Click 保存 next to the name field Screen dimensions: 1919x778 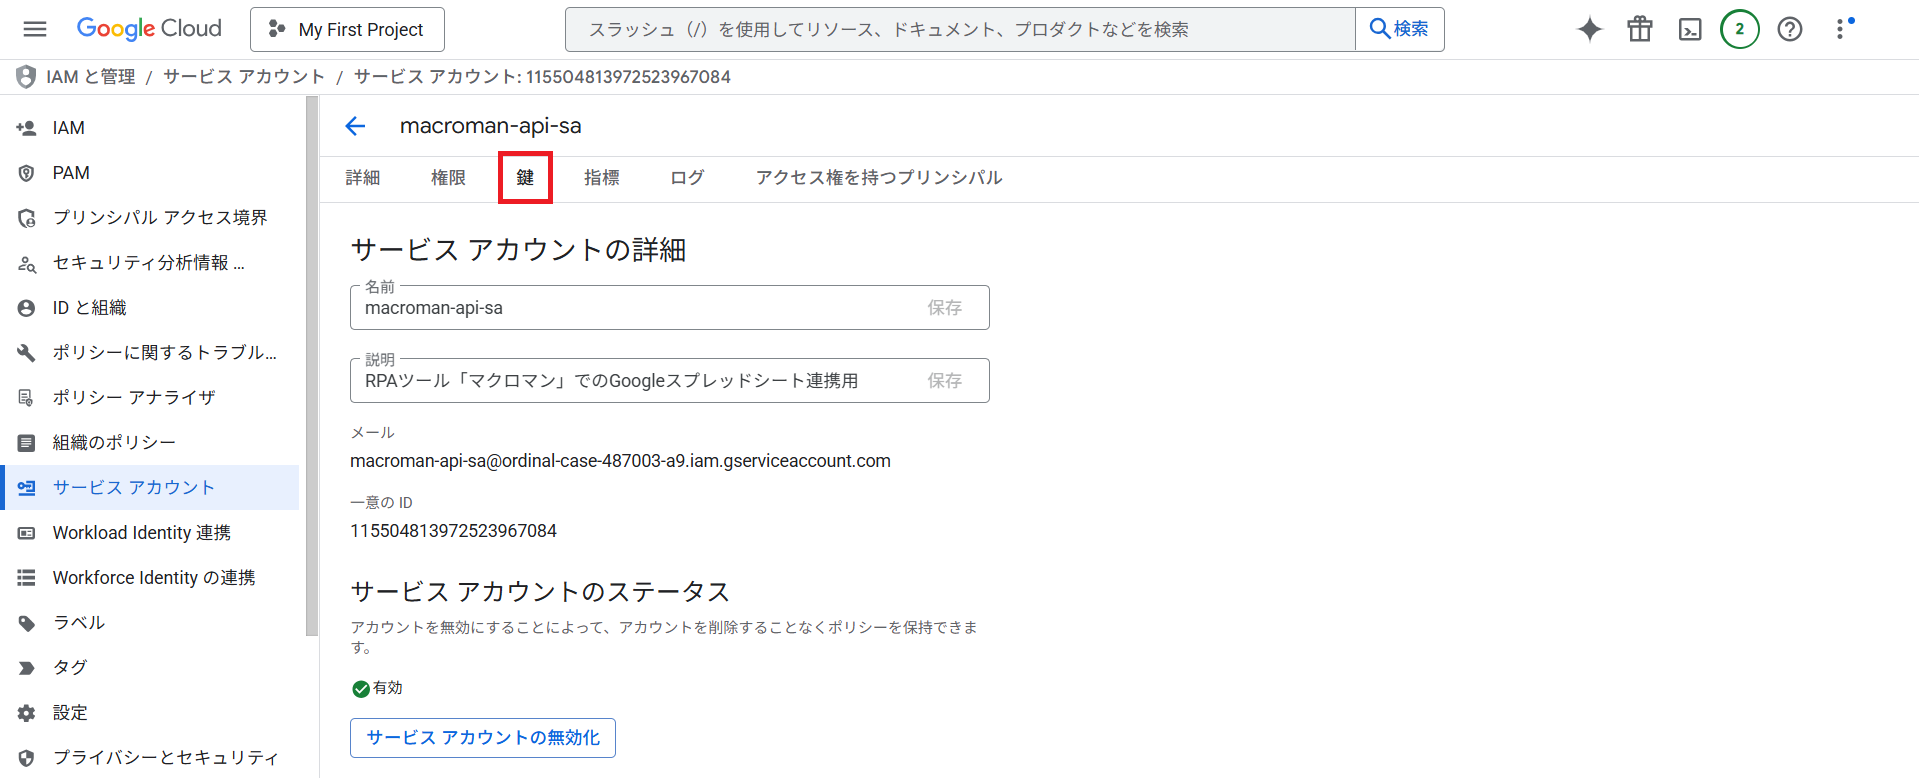coord(945,308)
